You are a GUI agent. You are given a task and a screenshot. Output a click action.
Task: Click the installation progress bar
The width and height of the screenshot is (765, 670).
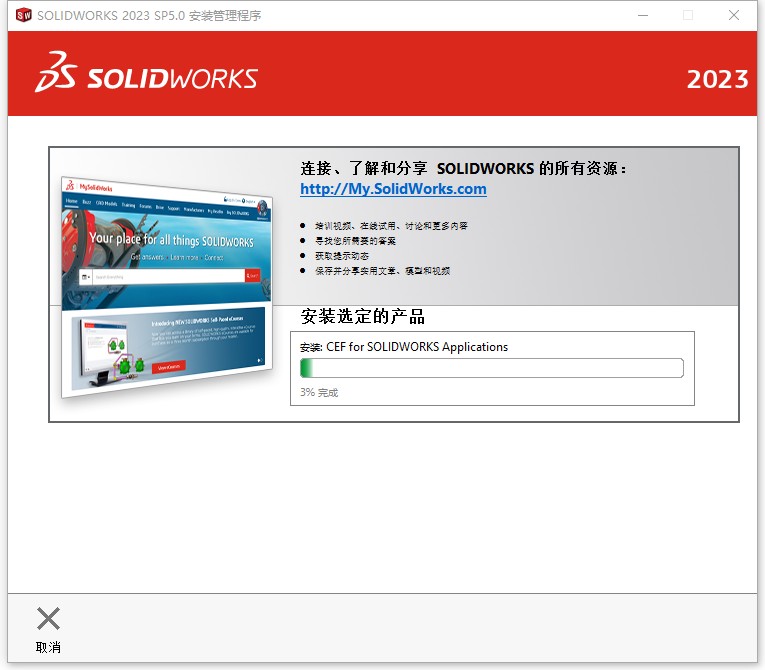492,368
